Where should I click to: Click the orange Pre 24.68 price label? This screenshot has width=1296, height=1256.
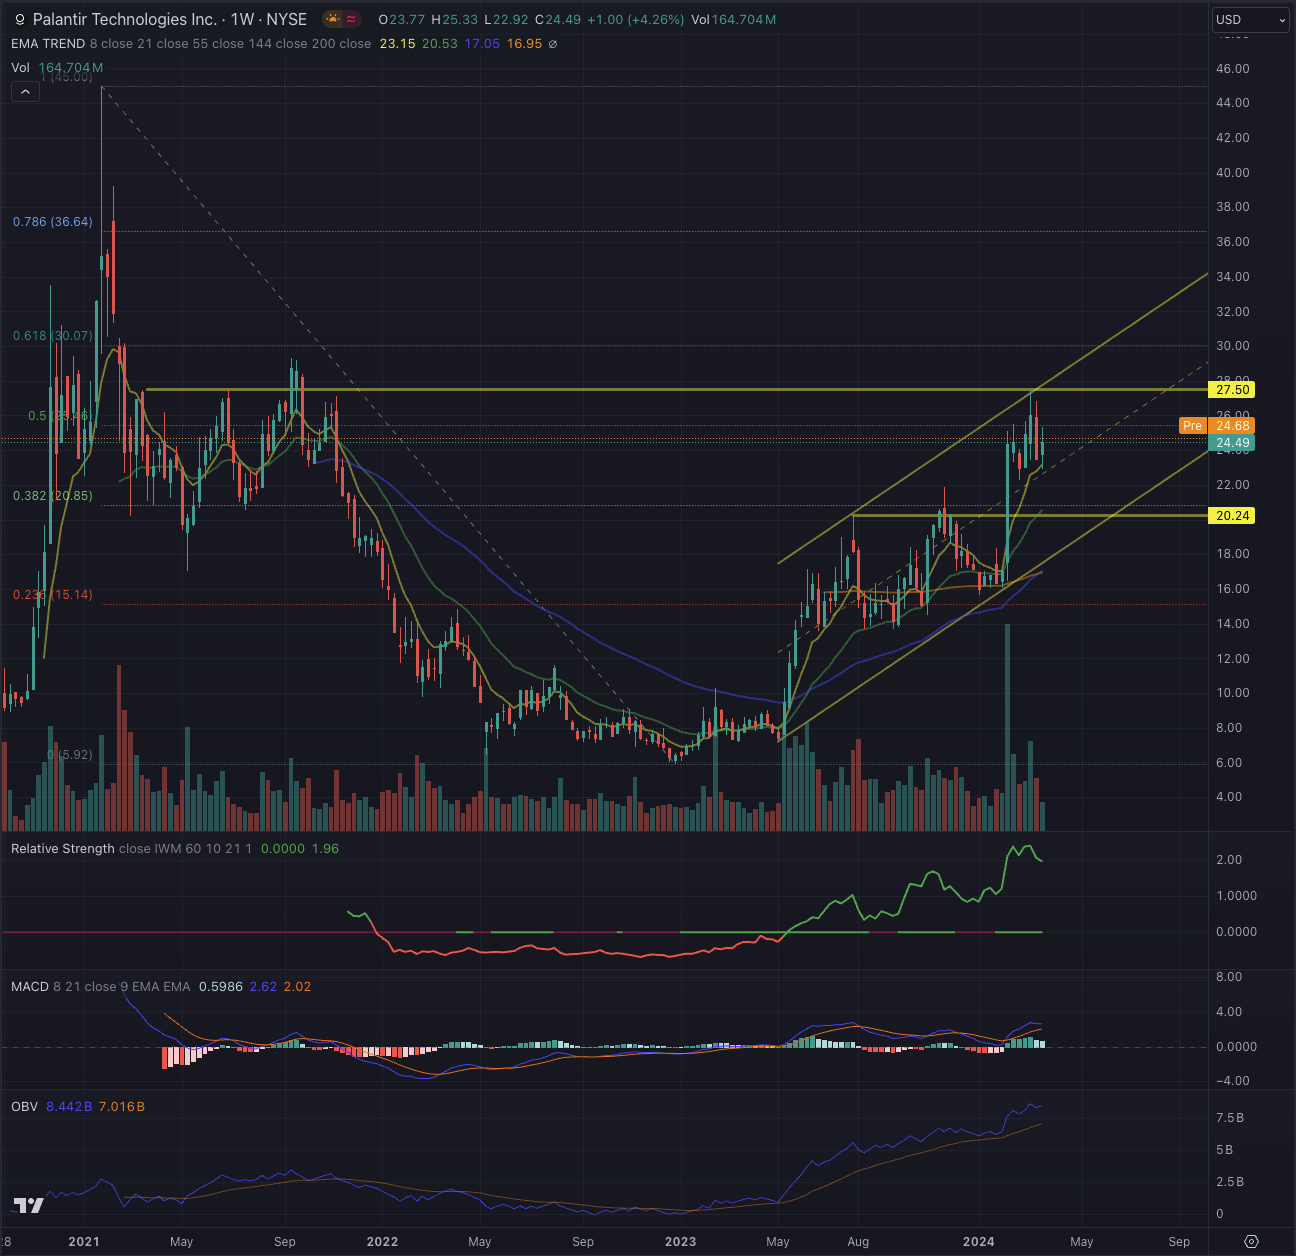pos(1217,426)
